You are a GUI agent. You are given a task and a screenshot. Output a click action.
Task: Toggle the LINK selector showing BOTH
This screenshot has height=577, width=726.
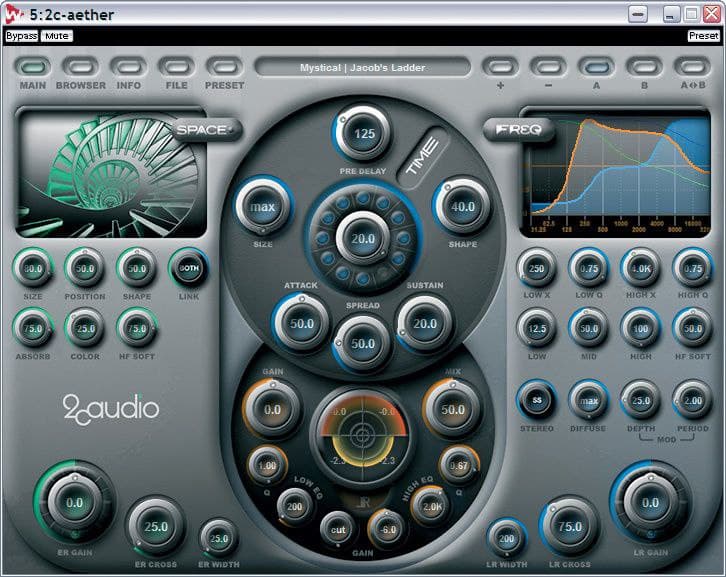(189, 268)
